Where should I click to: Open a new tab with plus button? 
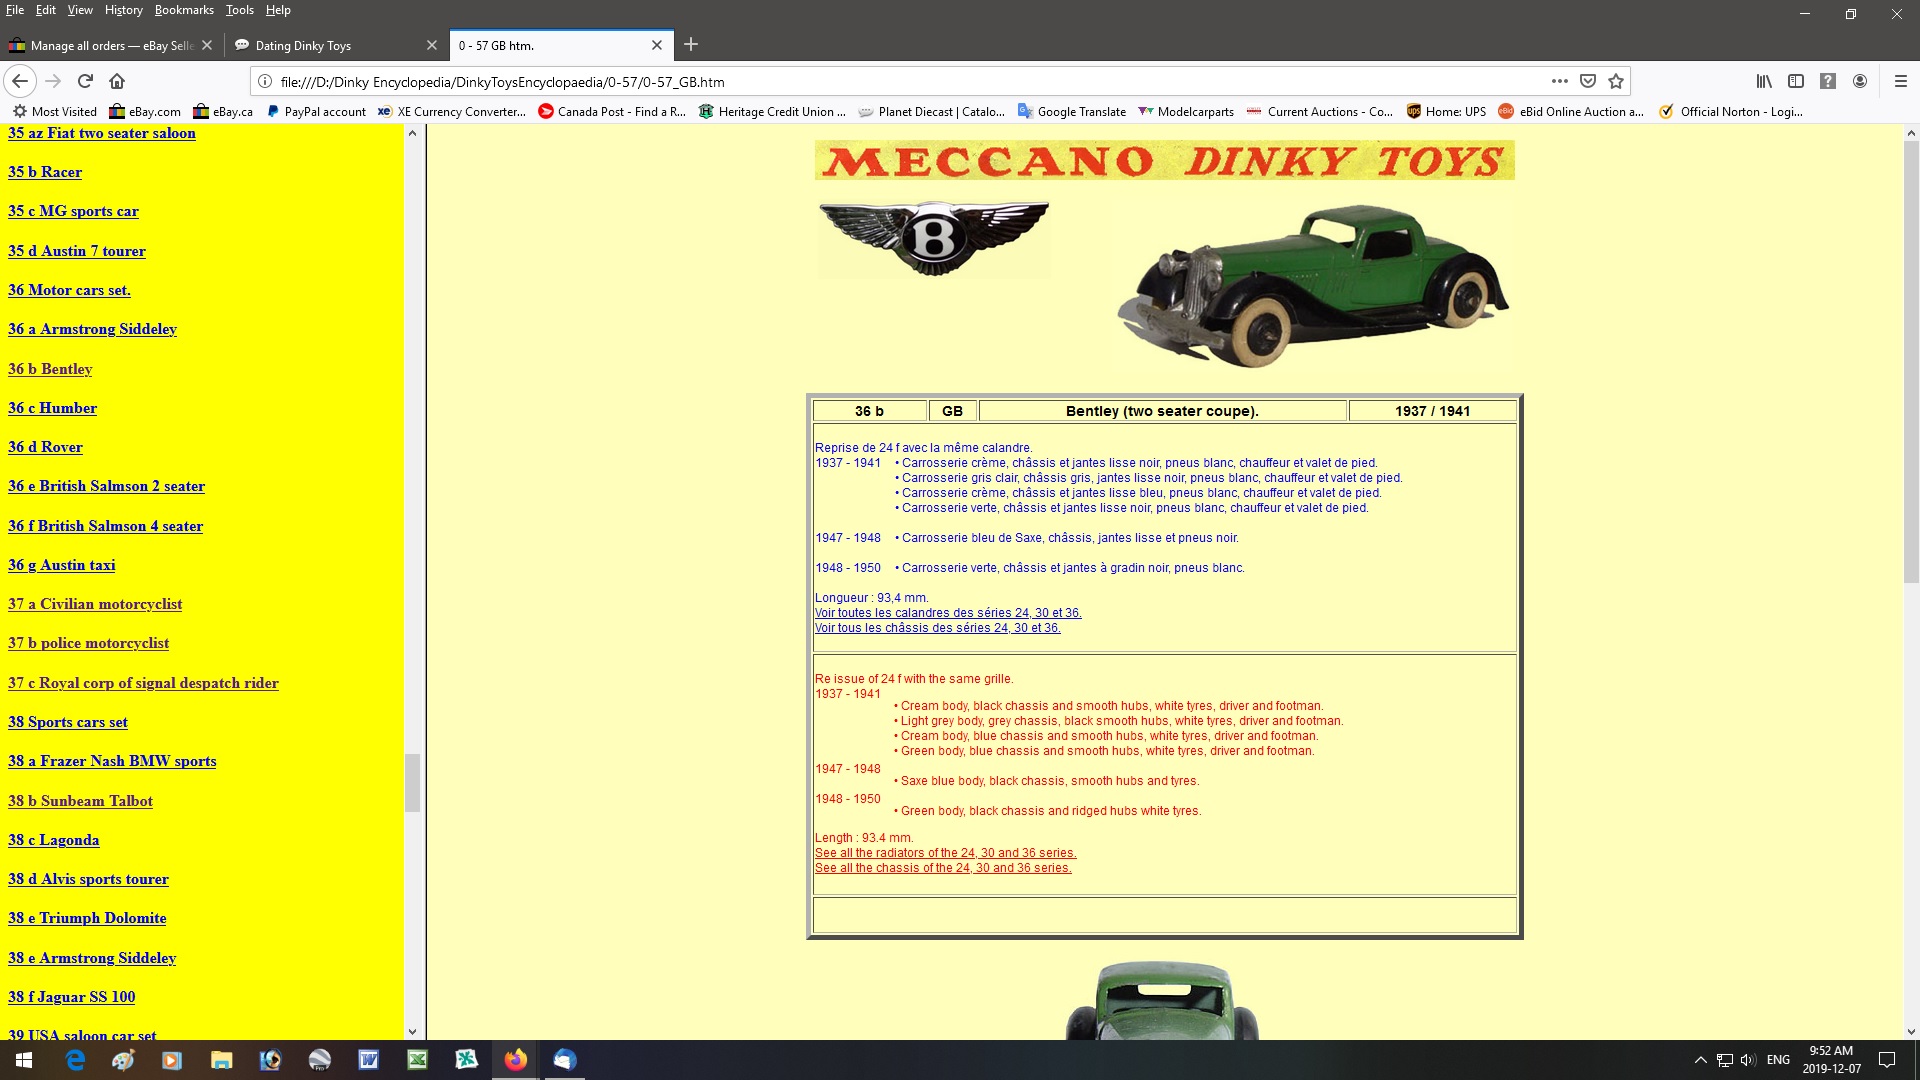point(691,45)
